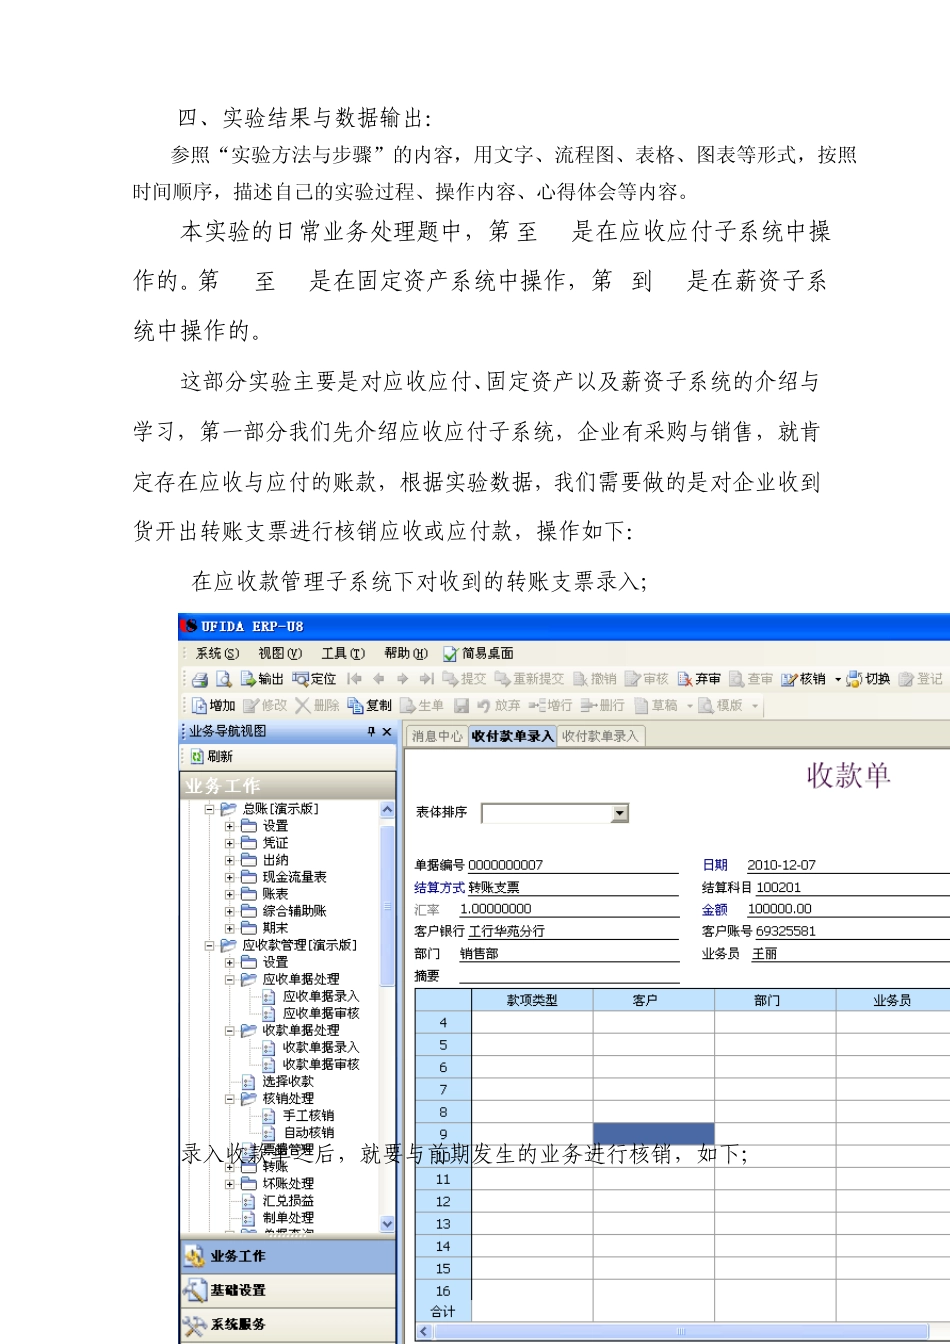Click the 复制 copy toolbar icon
This screenshot has height=1344, width=950.
click(x=370, y=705)
